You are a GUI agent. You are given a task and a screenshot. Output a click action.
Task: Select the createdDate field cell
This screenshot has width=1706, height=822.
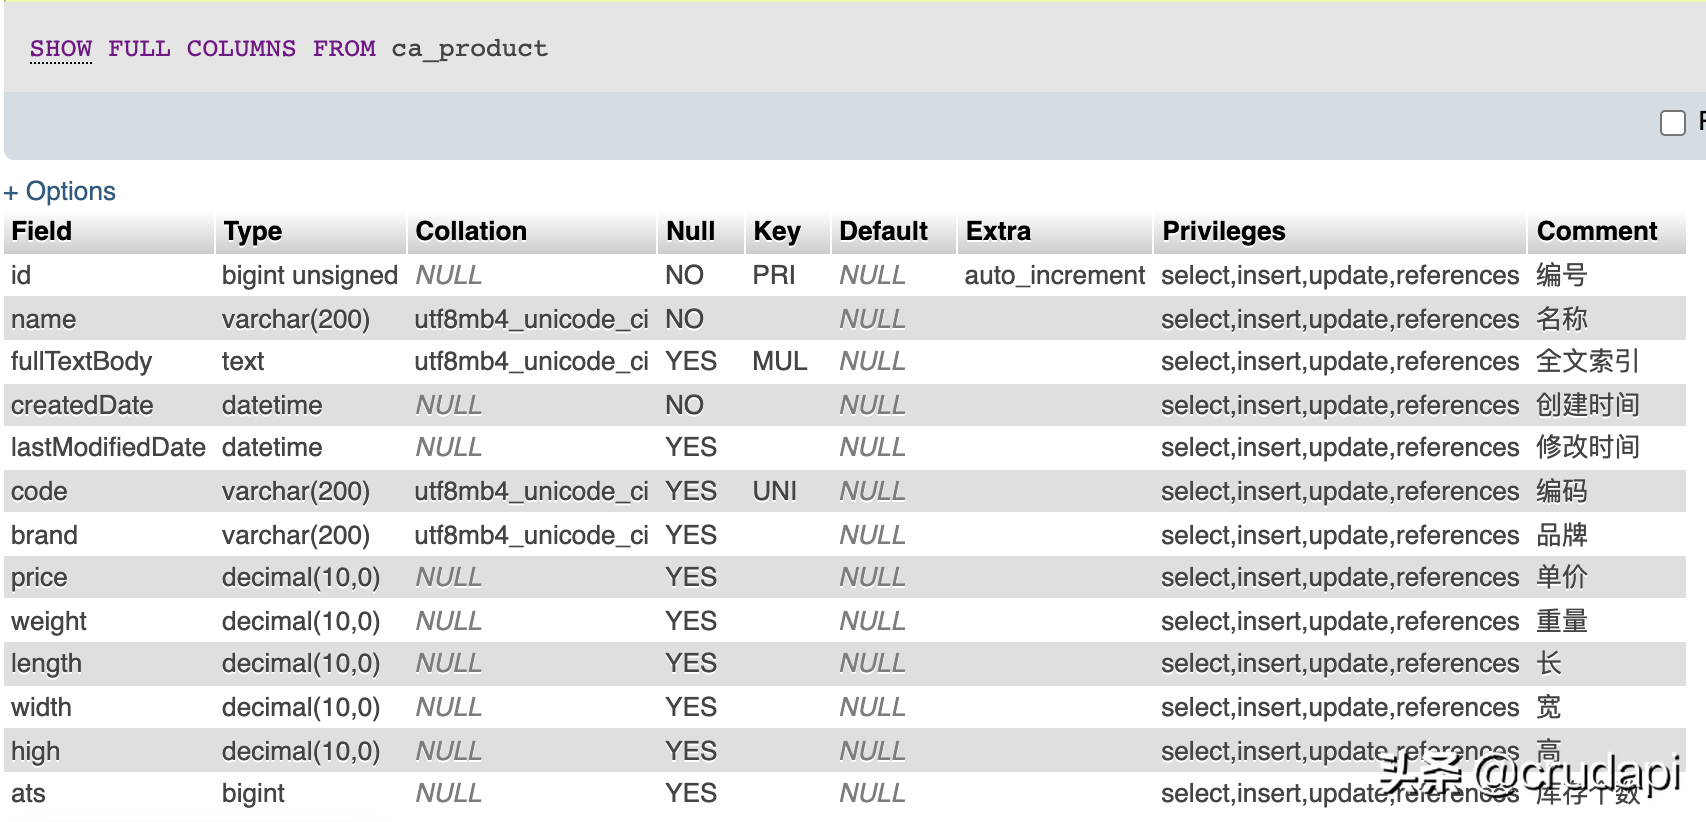pyautogui.click(x=82, y=405)
